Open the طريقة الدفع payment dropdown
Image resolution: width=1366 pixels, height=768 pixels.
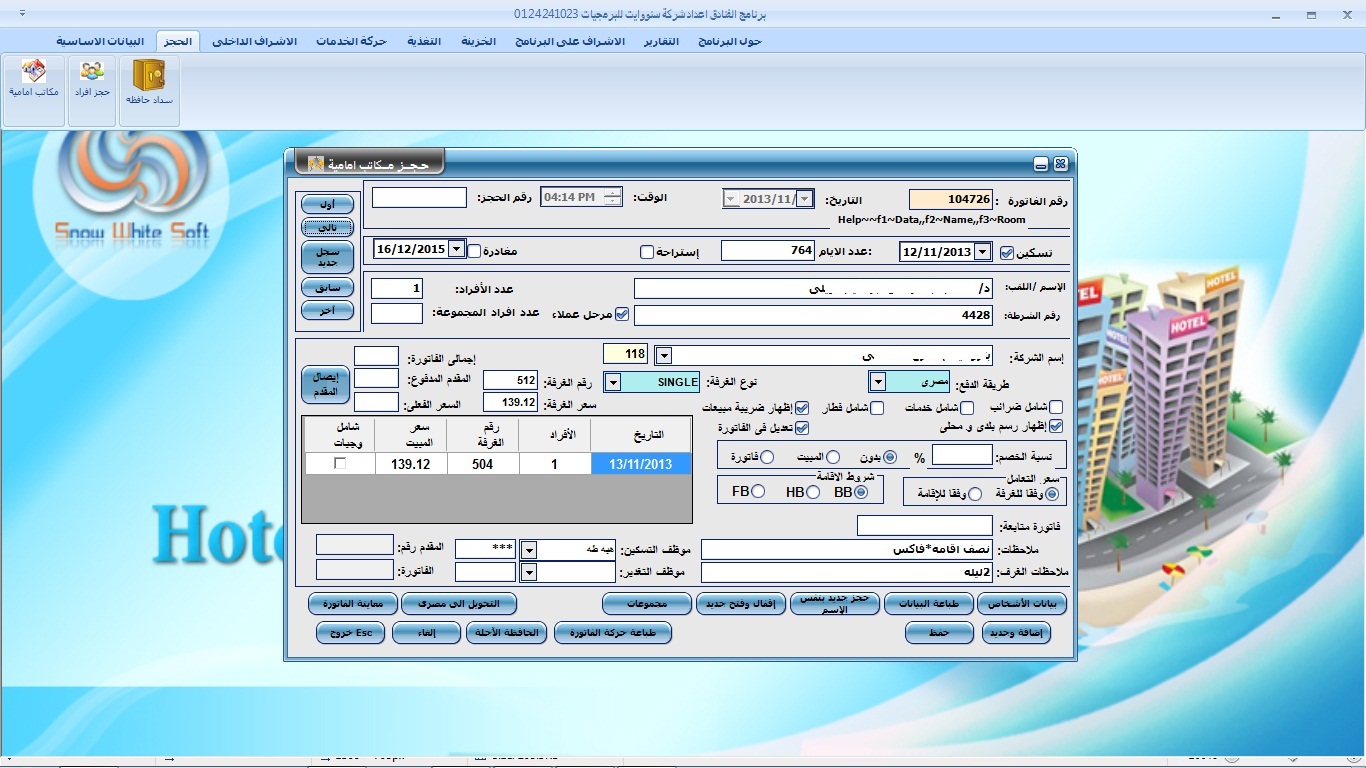(877, 382)
